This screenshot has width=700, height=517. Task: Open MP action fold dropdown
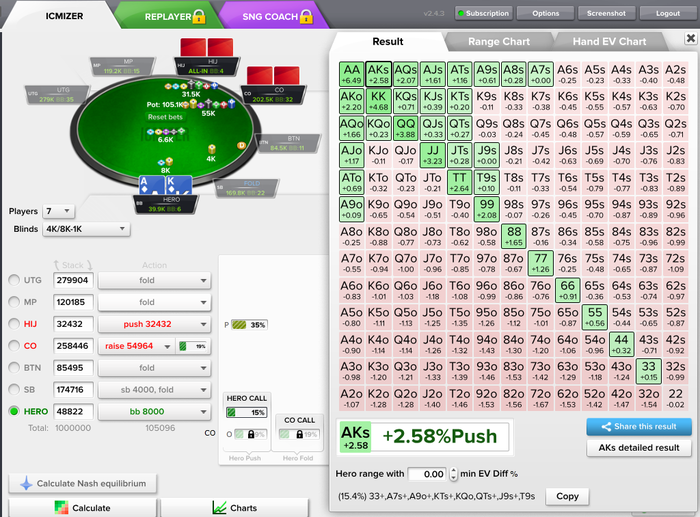[154, 302]
